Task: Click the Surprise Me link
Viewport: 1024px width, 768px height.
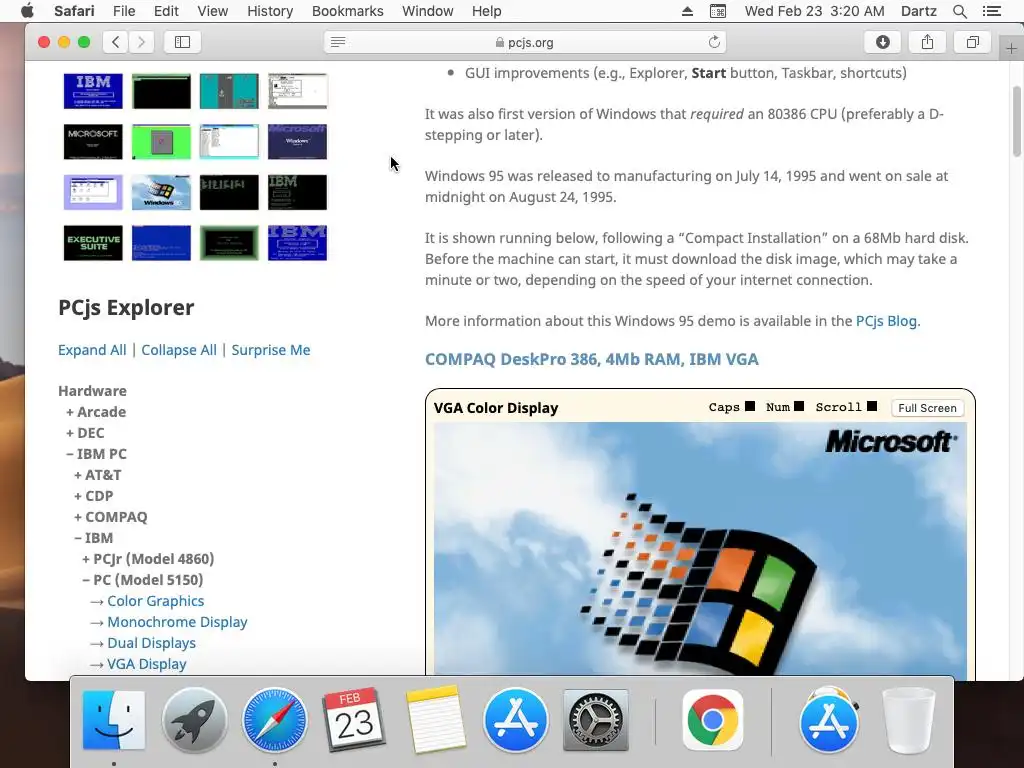Action: click(x=270, y=350)
